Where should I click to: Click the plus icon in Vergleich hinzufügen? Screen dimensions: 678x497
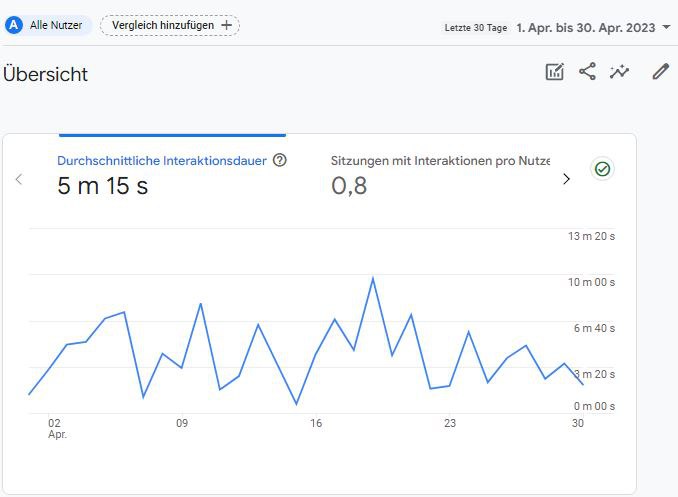tap(226, 25)
